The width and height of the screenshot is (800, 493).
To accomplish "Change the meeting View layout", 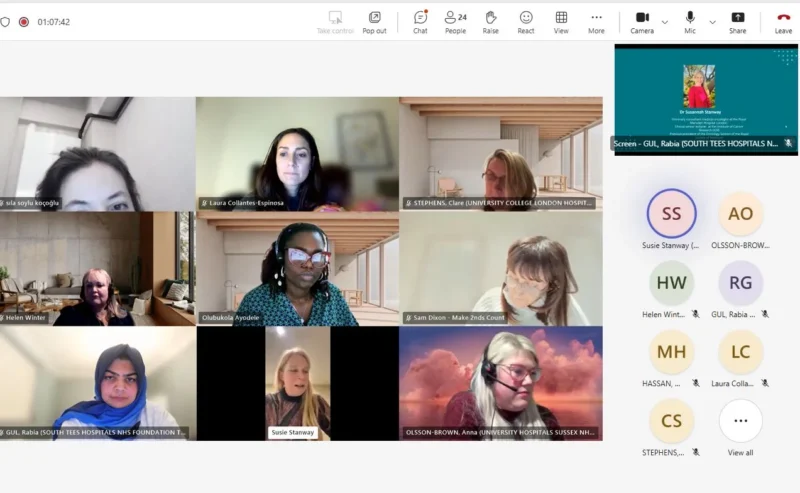I will (x=561, y=21).
